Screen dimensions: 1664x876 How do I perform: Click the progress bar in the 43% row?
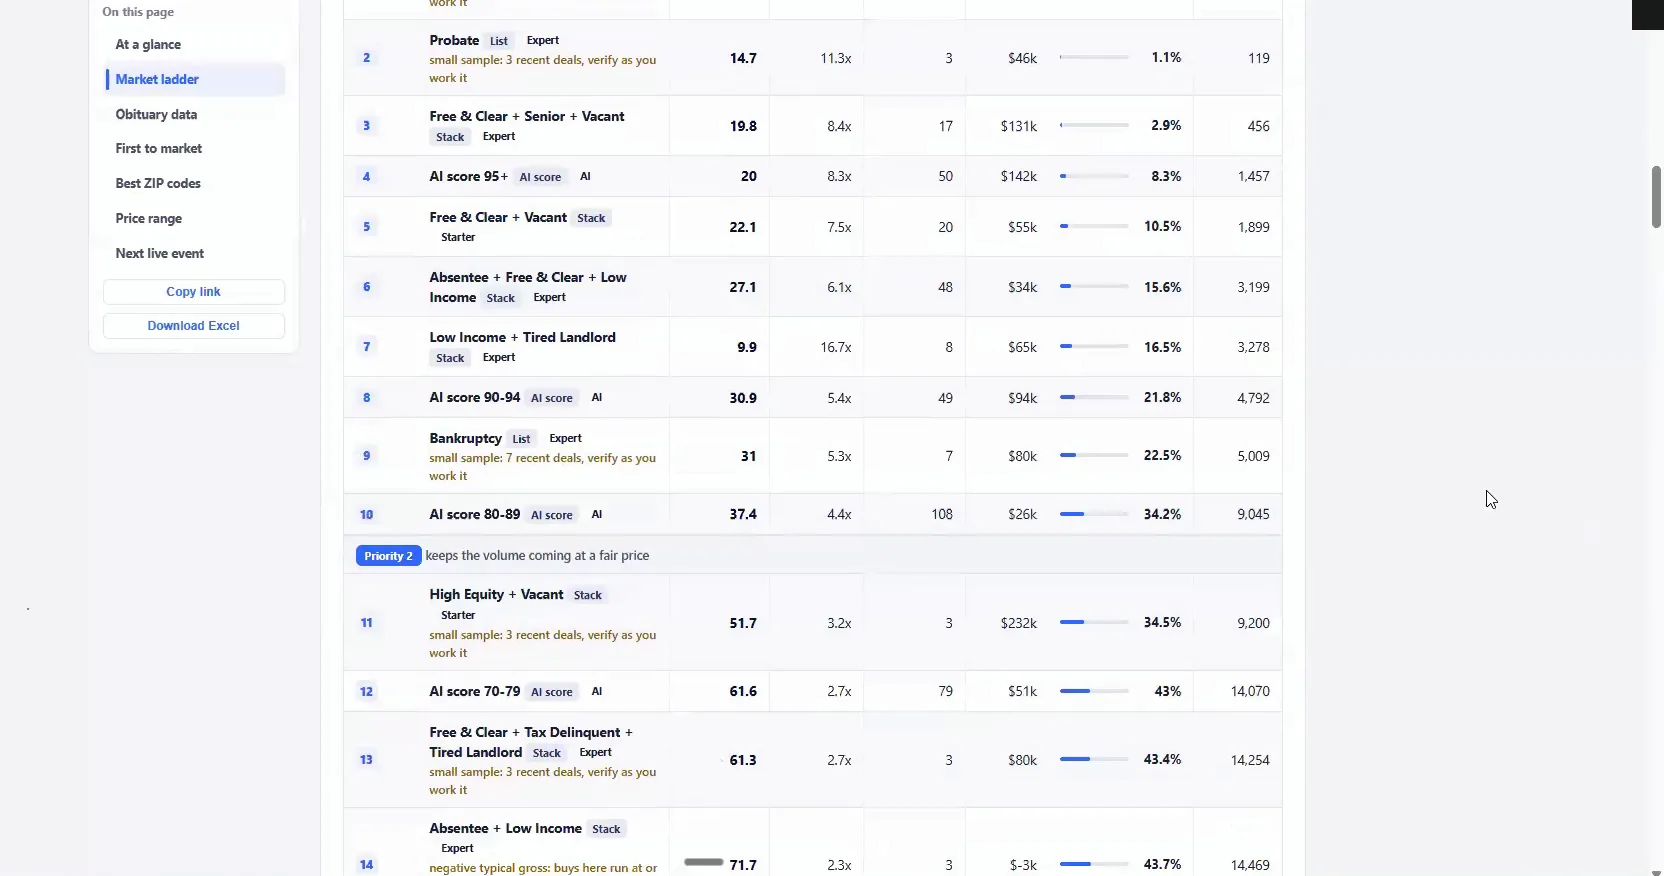(1094, 692)
